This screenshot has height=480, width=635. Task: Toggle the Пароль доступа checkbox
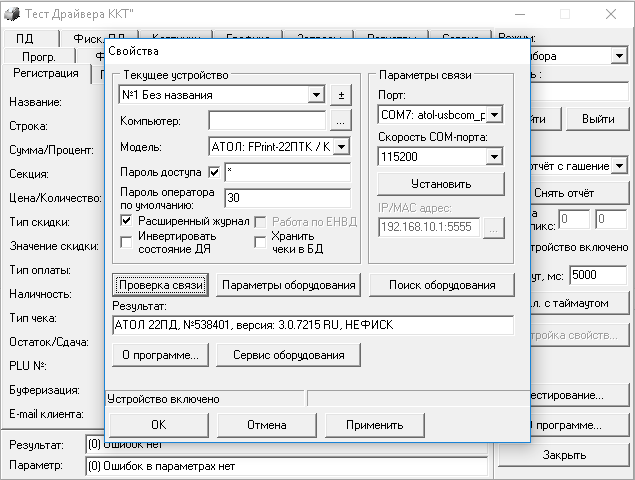215,172
